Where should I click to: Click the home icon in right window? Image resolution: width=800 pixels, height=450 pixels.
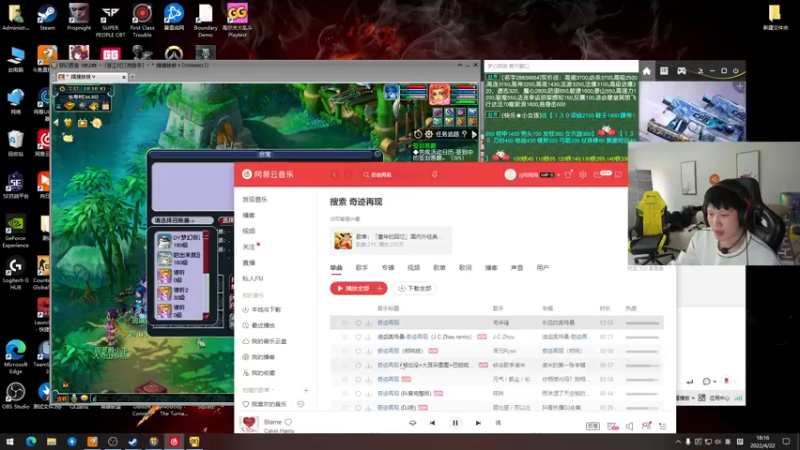[x=646, y=71]
